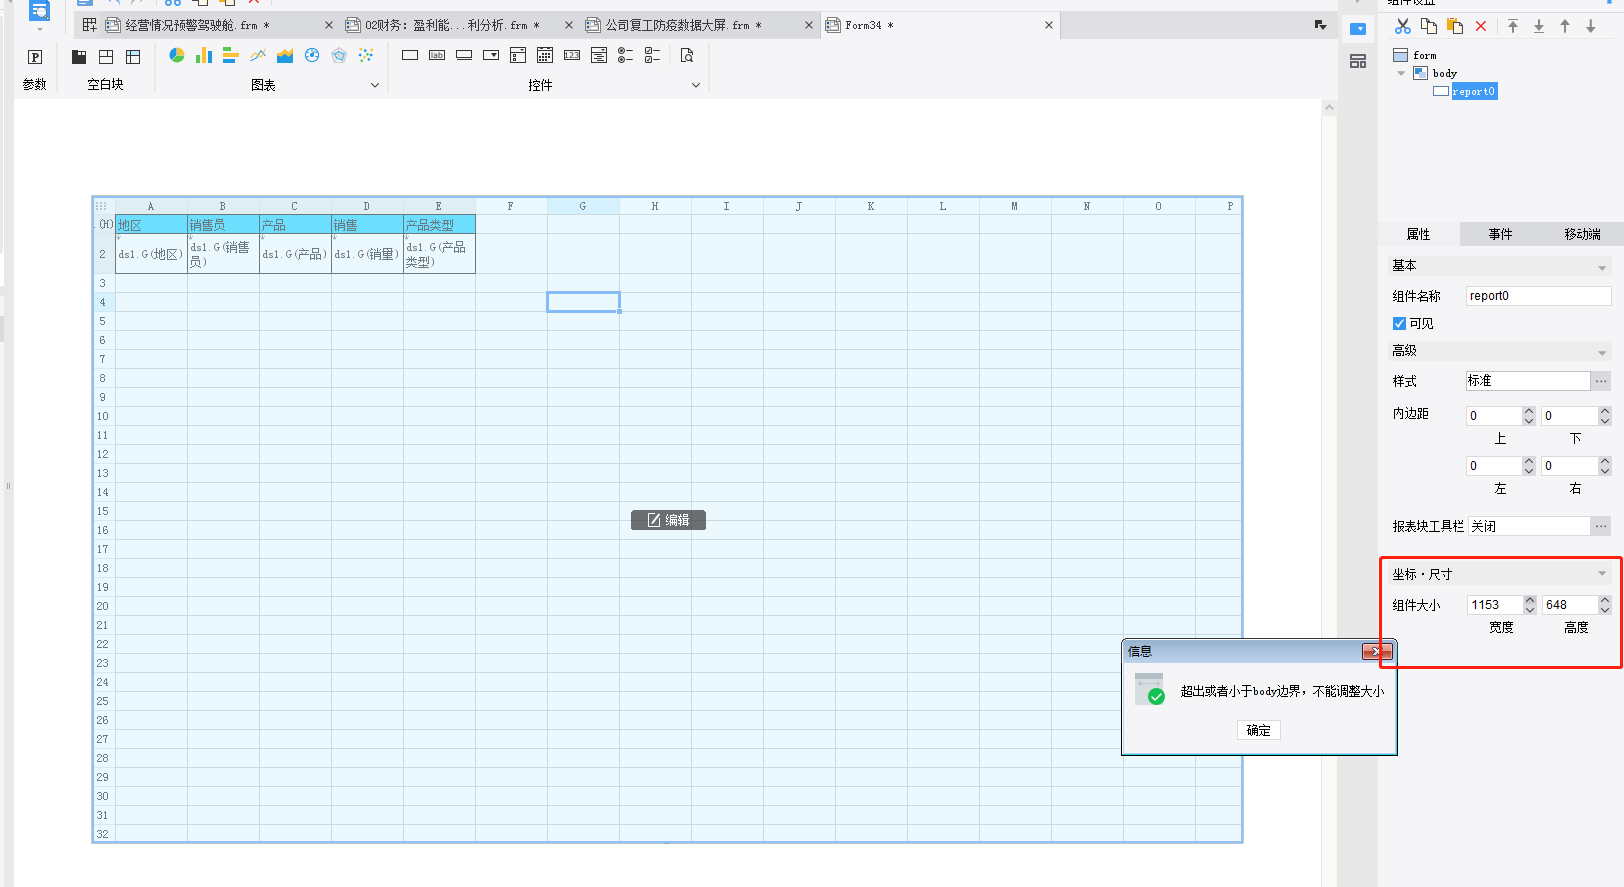
Task: Move component down one layer arrow
Action: pos(1591,26)
